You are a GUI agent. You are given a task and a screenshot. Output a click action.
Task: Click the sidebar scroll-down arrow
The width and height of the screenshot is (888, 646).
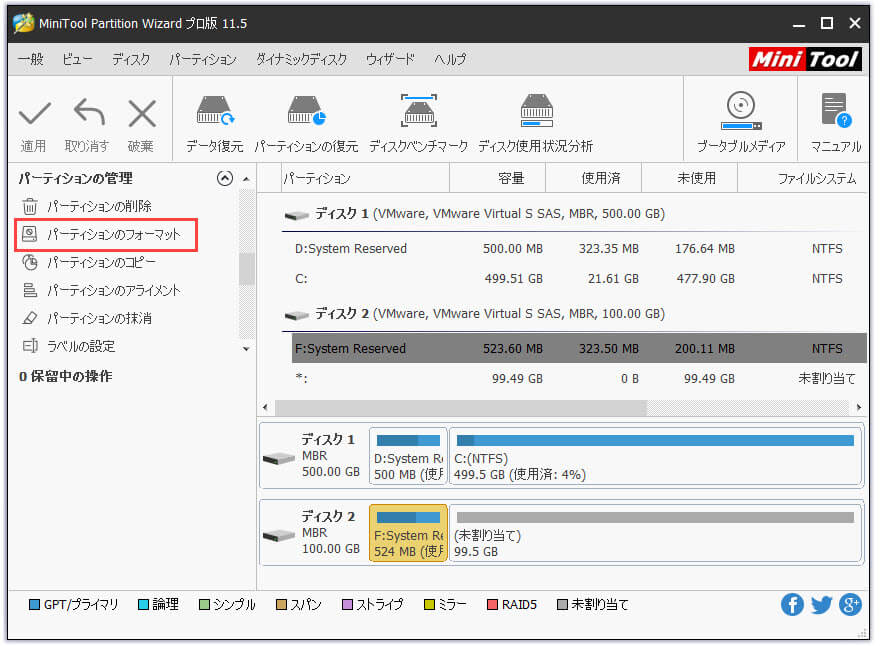(246, 349)
